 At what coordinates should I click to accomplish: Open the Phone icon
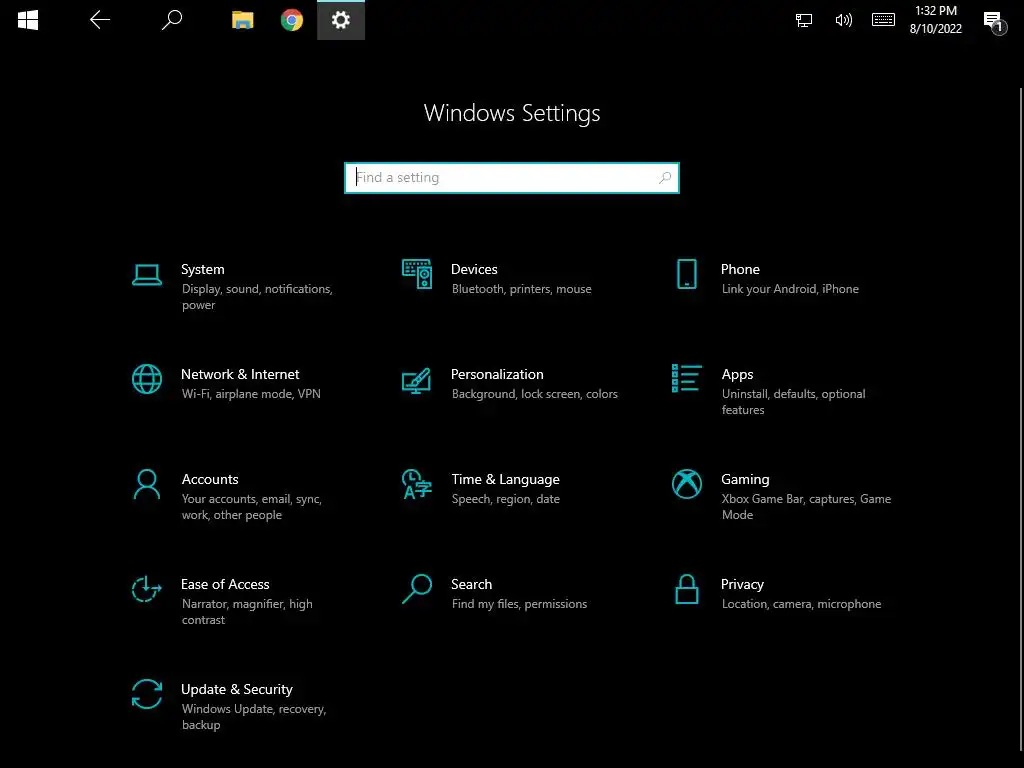(686, 274)
